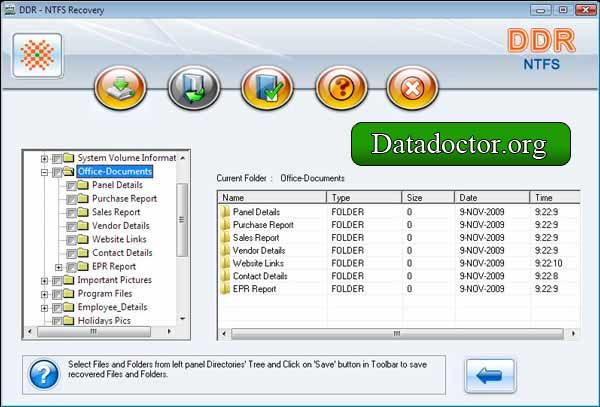Click EPR Report folder icon in file list
Screen dimensions: 600x407
[x=225, y=289]
